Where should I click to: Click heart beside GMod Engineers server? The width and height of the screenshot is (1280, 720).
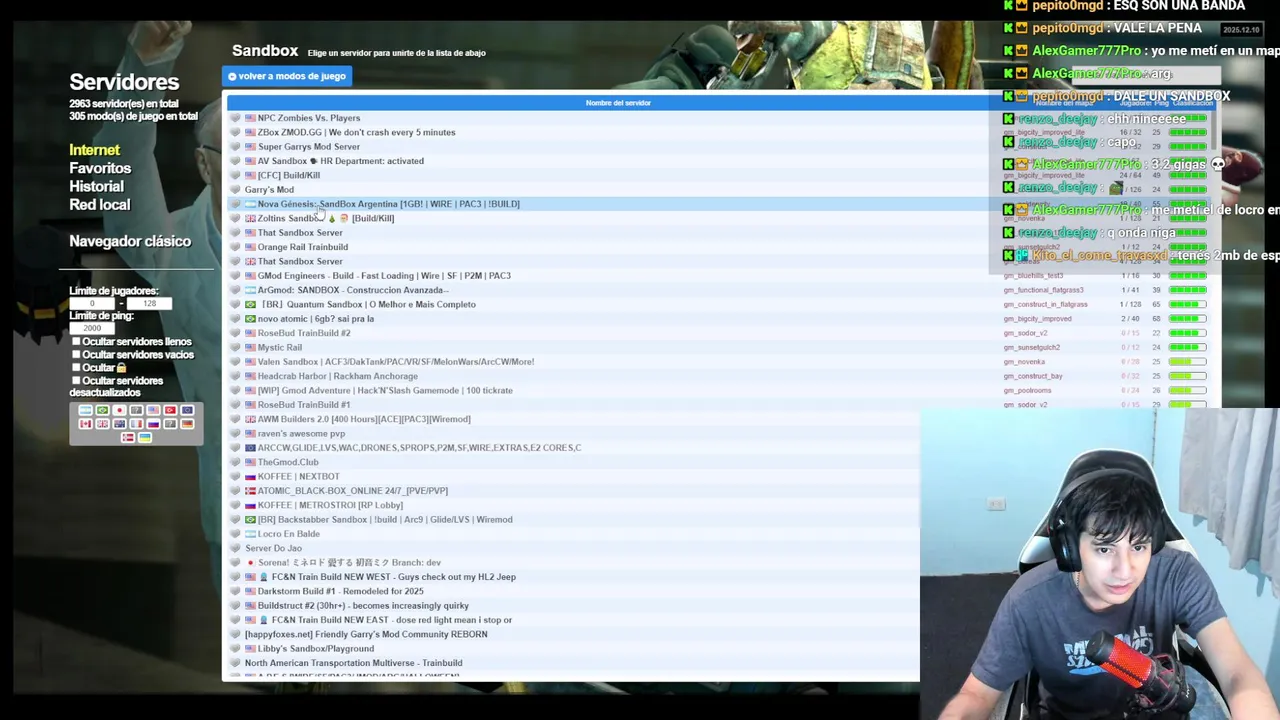click(236, 276)
